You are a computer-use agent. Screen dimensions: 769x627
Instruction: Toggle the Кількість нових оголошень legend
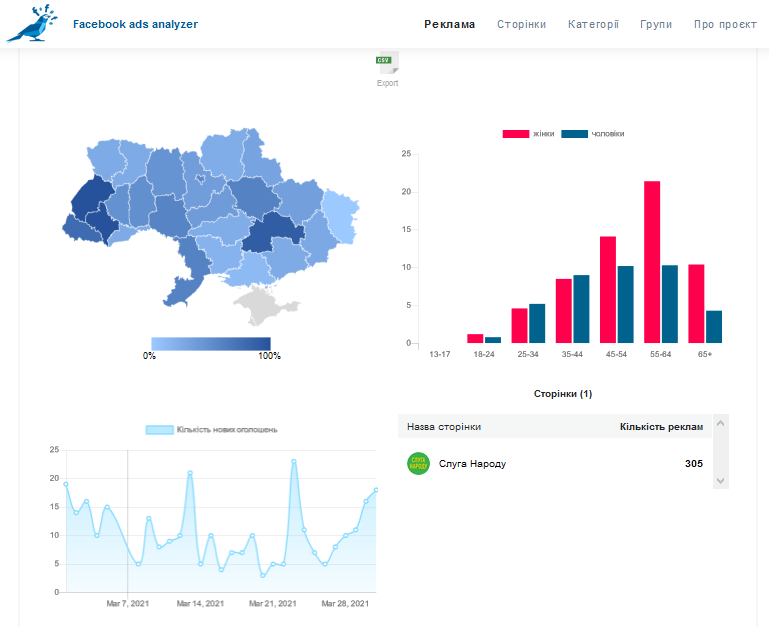coord(211,430)
